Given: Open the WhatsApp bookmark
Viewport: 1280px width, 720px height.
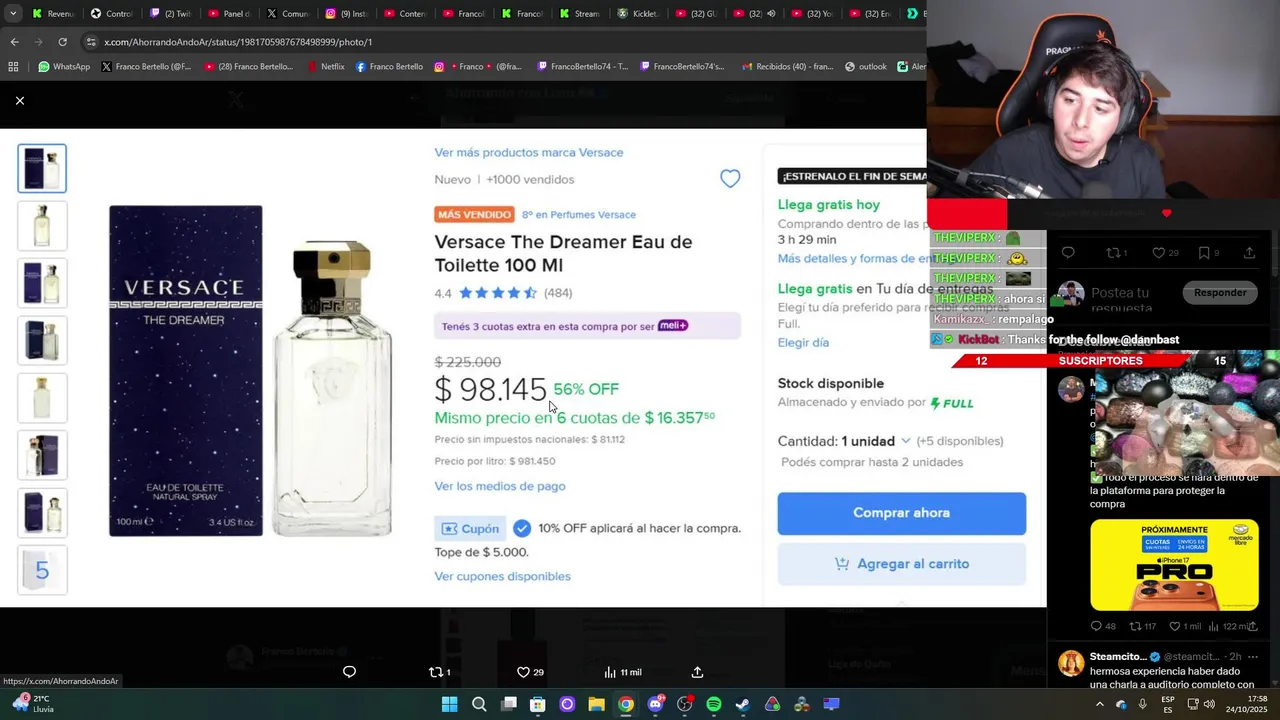Looking at the screenshot, I should (64, 67).
